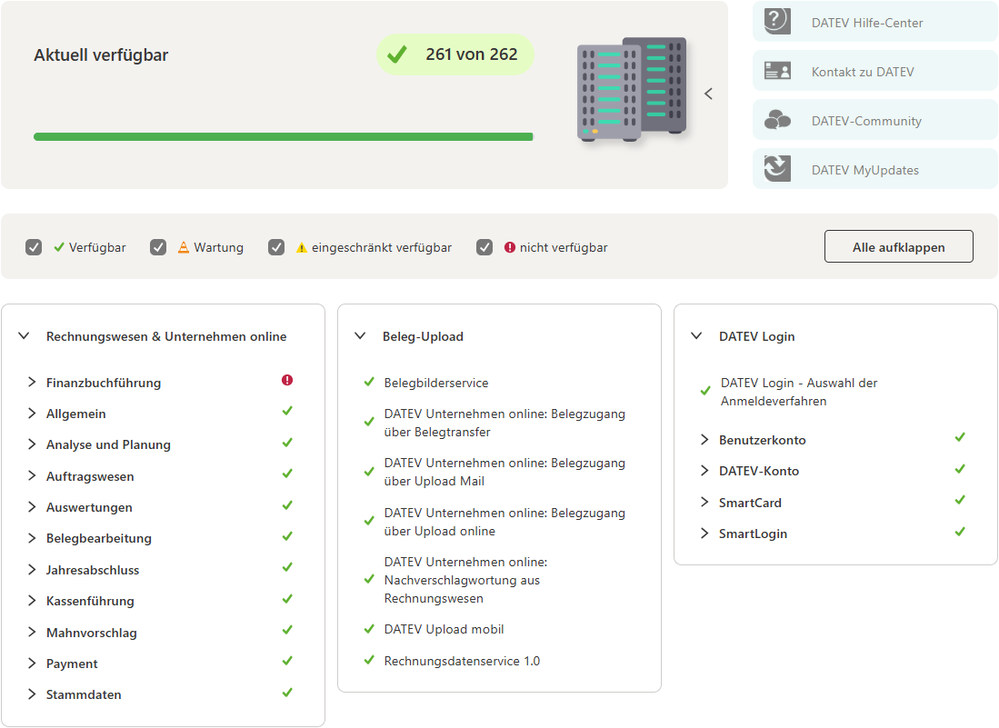Image resolution: width=999 pixels, height=728 pixels.
Task: Click 'DATEV Login - Auswahl der Anmeldeverfahren' text
Action: tap(799, 392)
